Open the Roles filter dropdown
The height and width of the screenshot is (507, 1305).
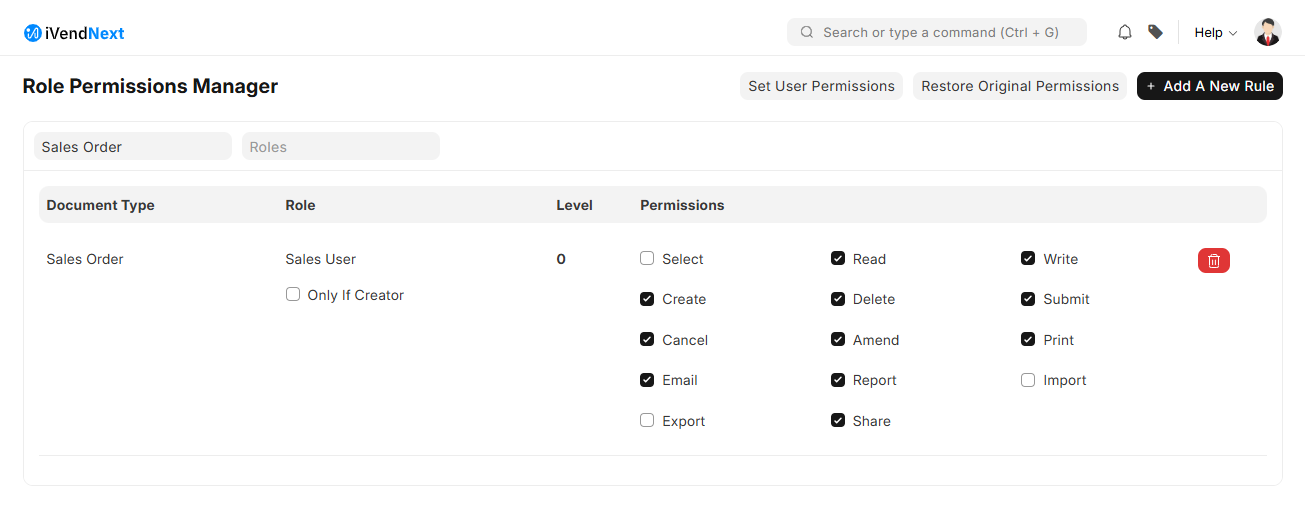point(340,146)
